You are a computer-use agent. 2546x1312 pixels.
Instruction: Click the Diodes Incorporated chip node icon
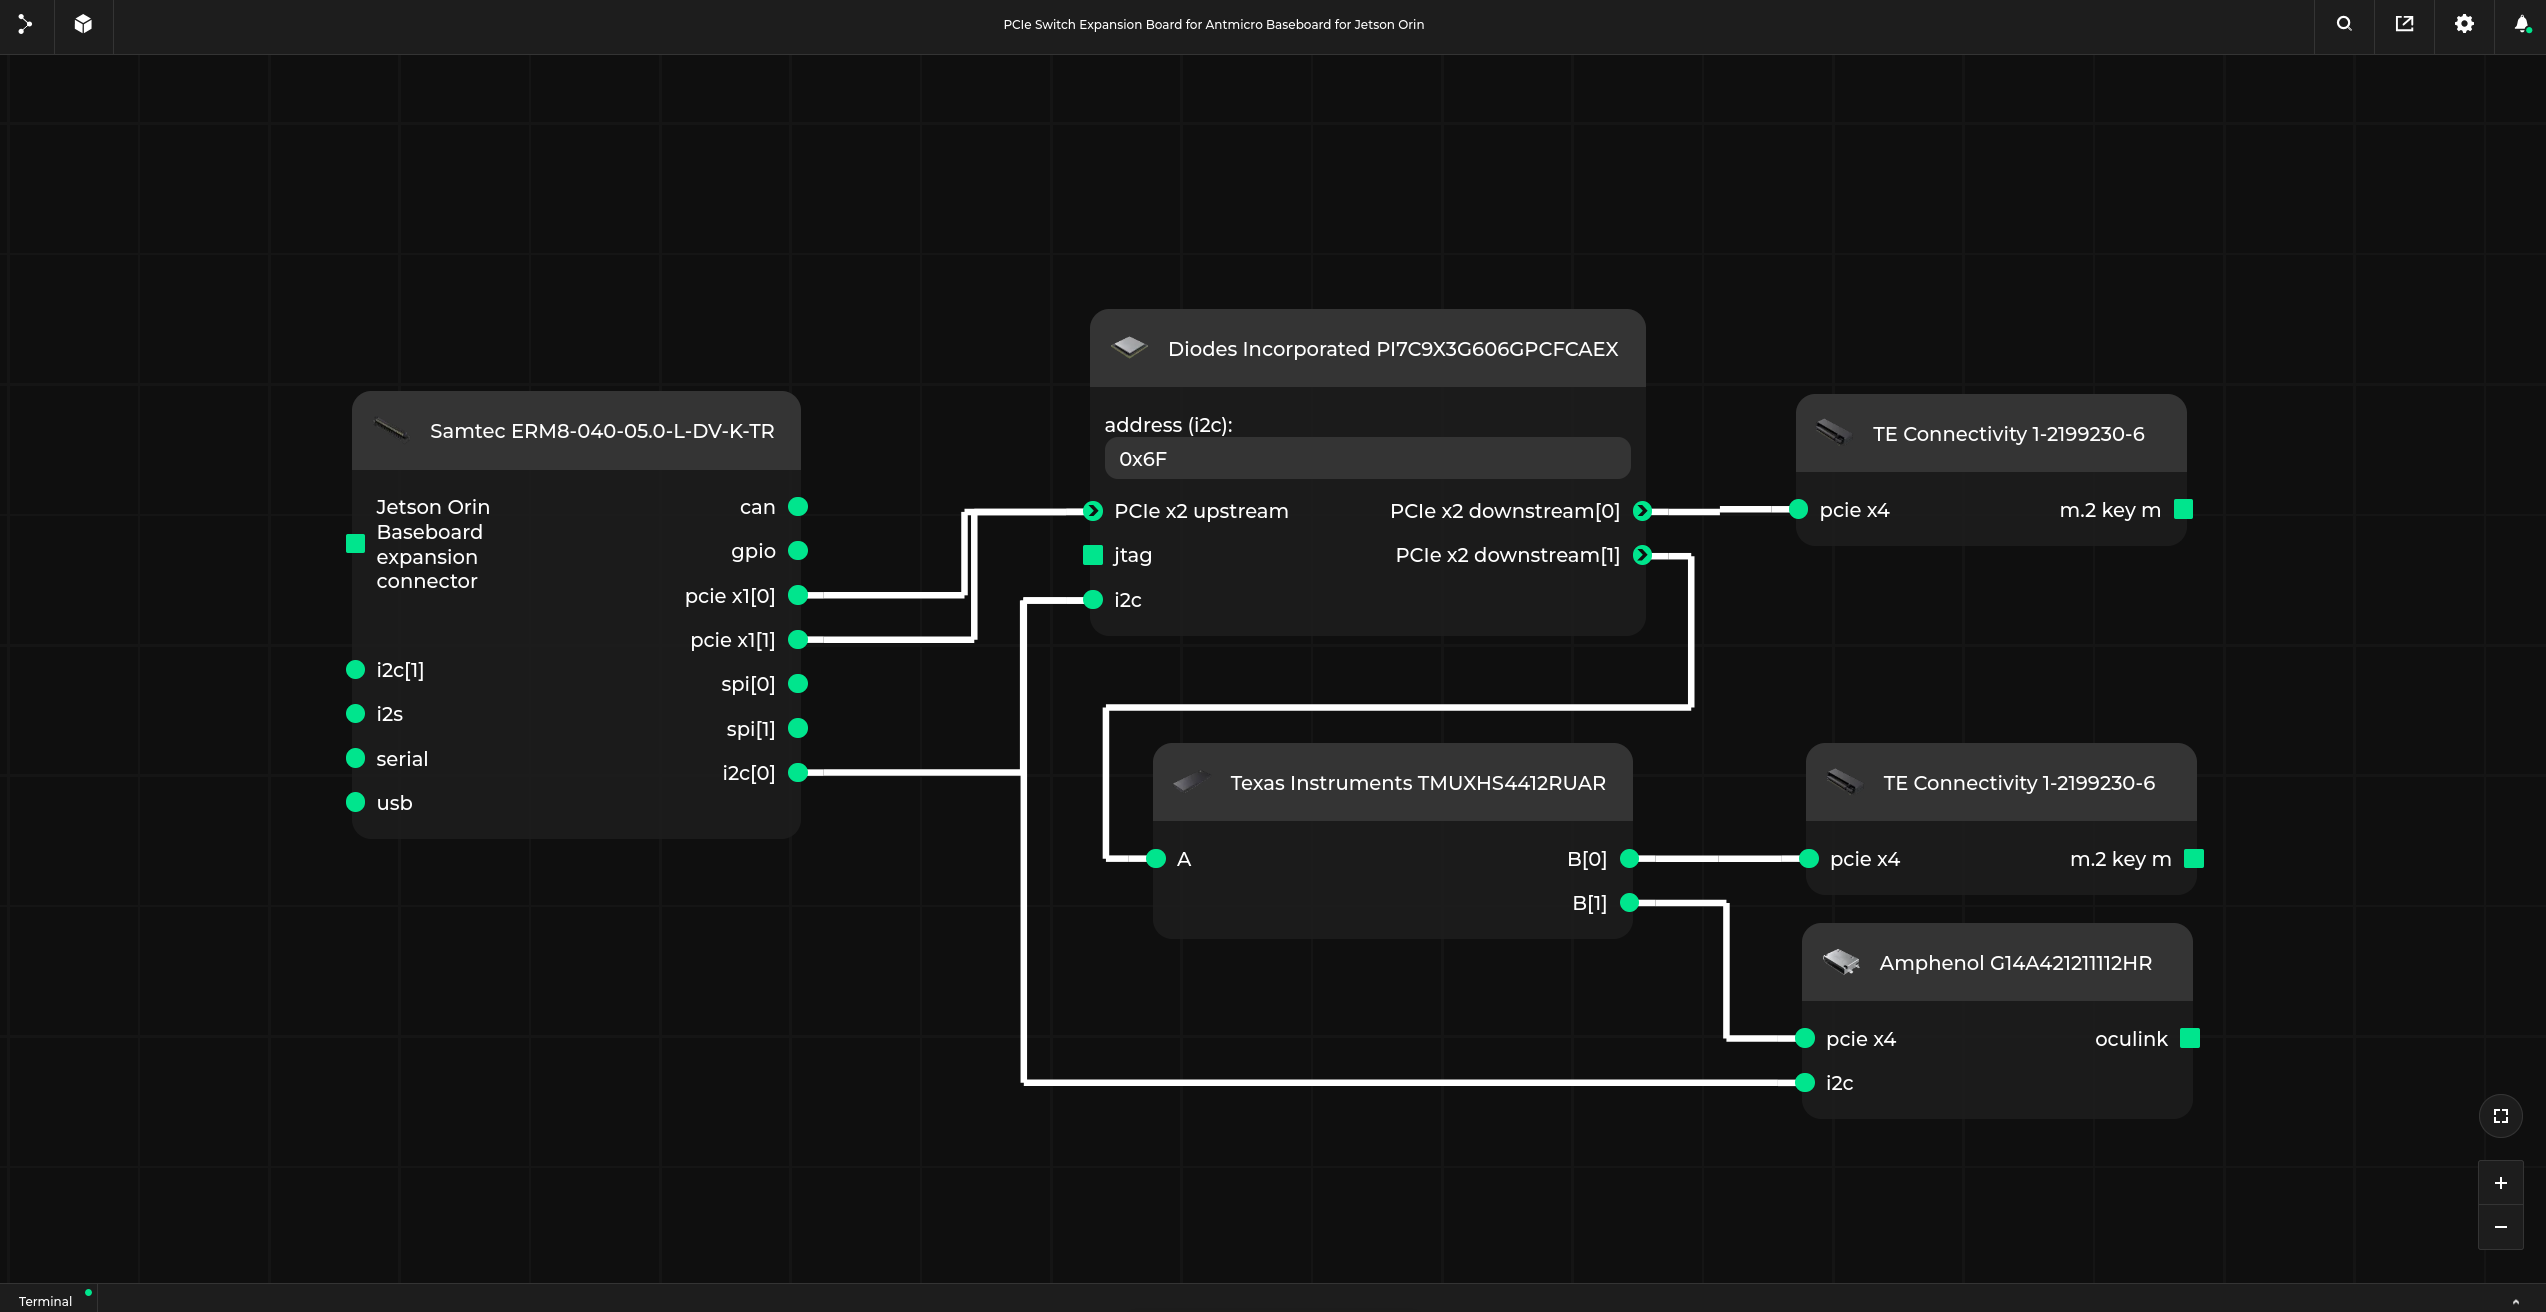[1129, 347]
